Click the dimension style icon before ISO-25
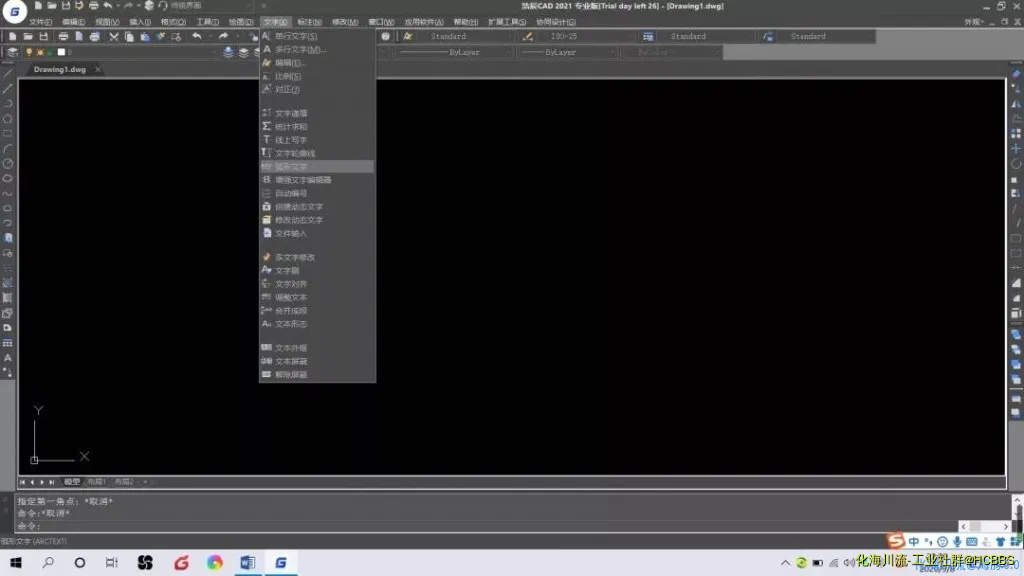The image size is (1024, 576). pyautogui.click(x=528, y=37)
